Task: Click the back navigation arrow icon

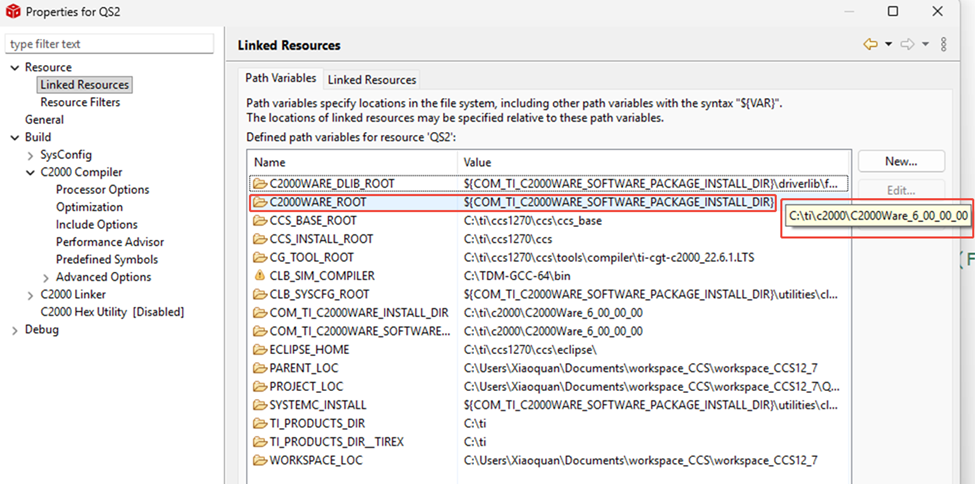Action: click(x=871, y=44)
